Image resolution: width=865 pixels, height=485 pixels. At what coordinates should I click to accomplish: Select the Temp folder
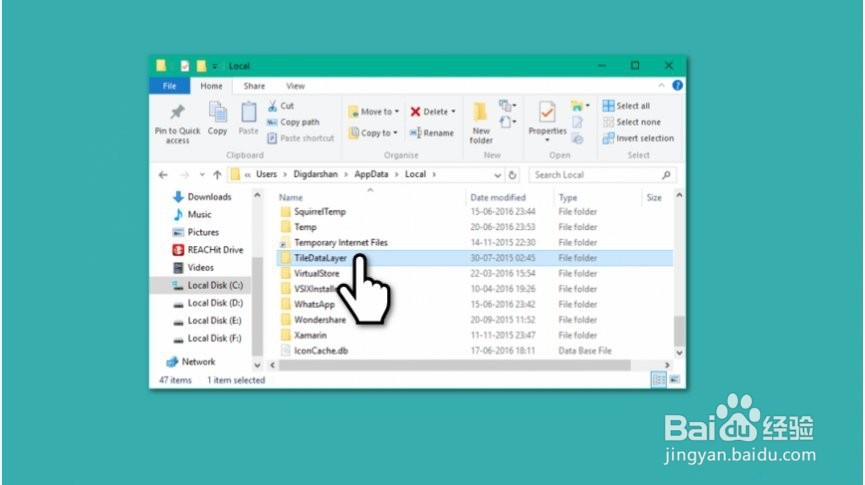coord(474,227)
